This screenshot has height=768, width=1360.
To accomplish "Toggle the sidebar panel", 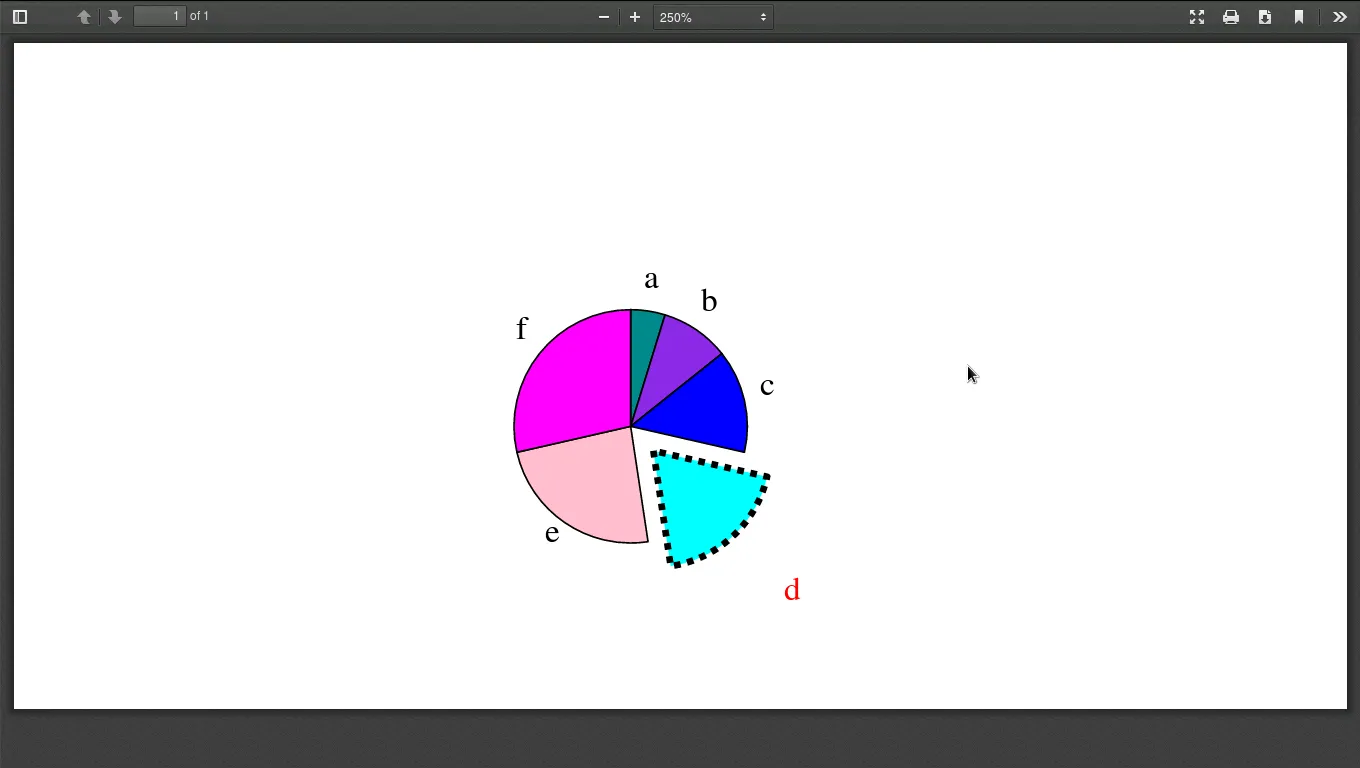I will pyautogui.click(x=20, y=17).
